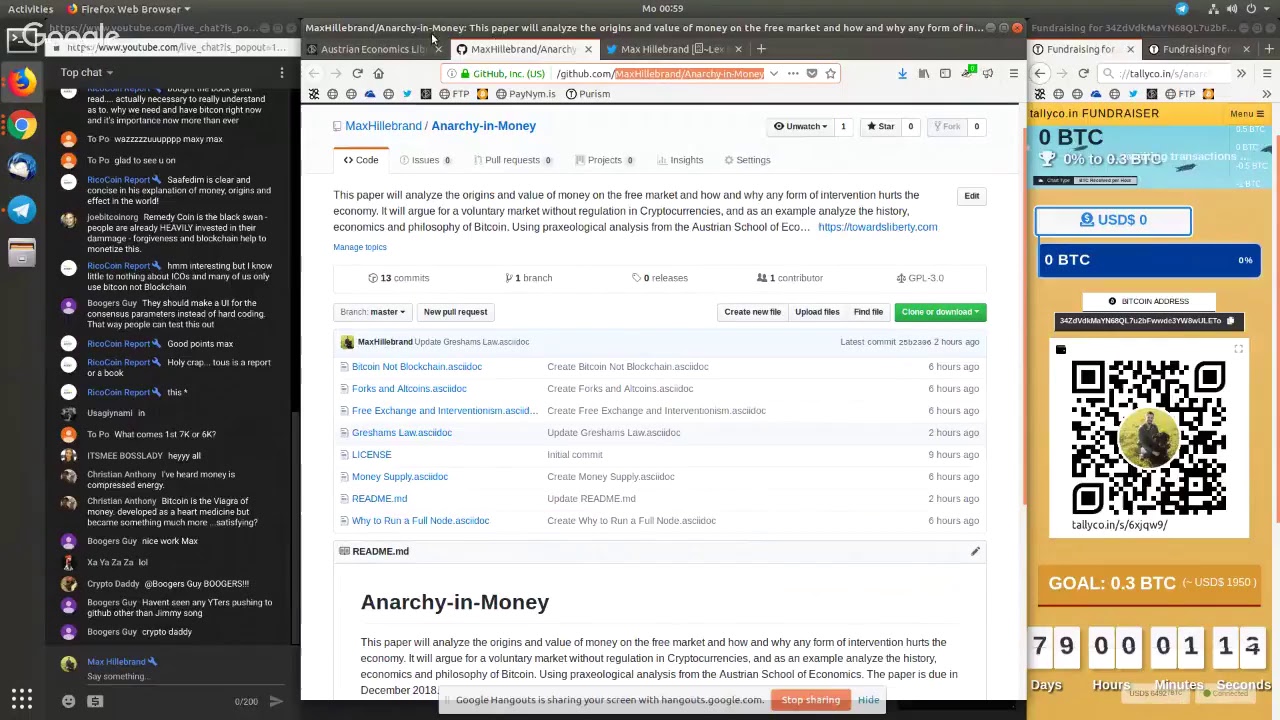Viewport: 1280px width, 720px height.
Task: Open live chat three-dot options menu
Action: coord(282,72)
